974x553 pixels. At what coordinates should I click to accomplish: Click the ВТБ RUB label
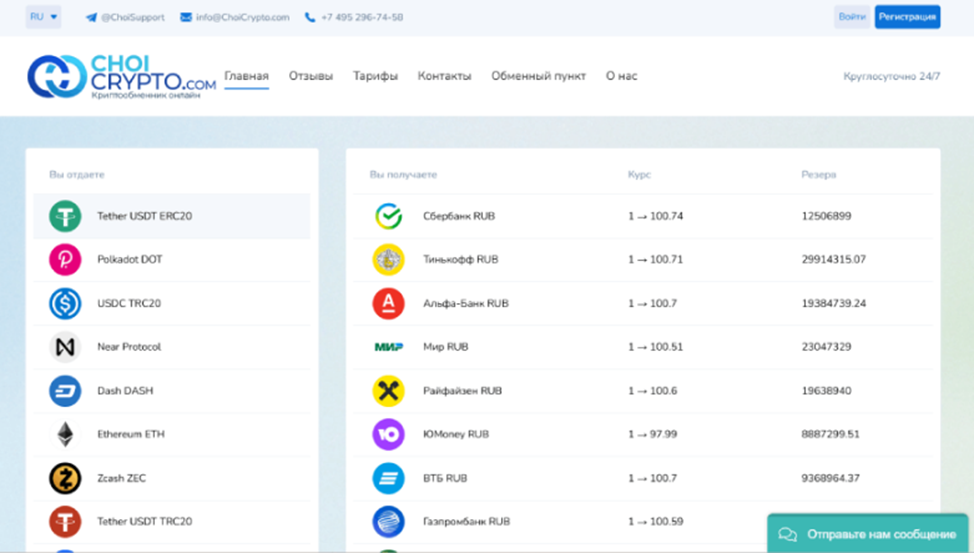pos(445,478)
